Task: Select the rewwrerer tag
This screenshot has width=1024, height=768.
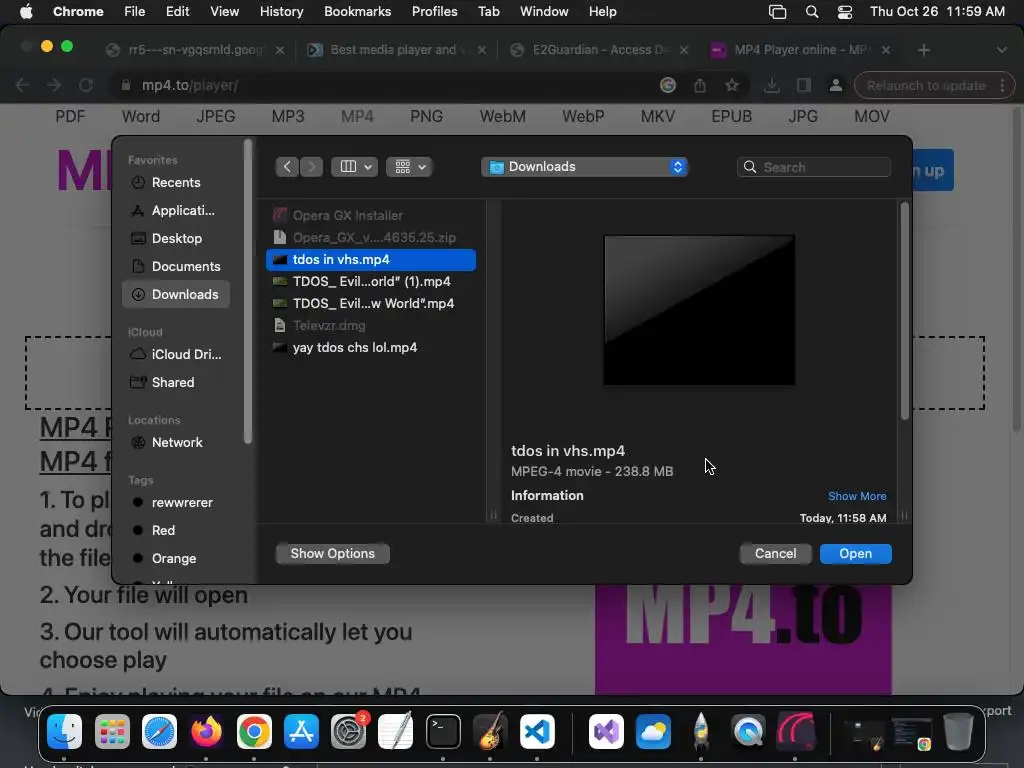Action: pos(175,503)
